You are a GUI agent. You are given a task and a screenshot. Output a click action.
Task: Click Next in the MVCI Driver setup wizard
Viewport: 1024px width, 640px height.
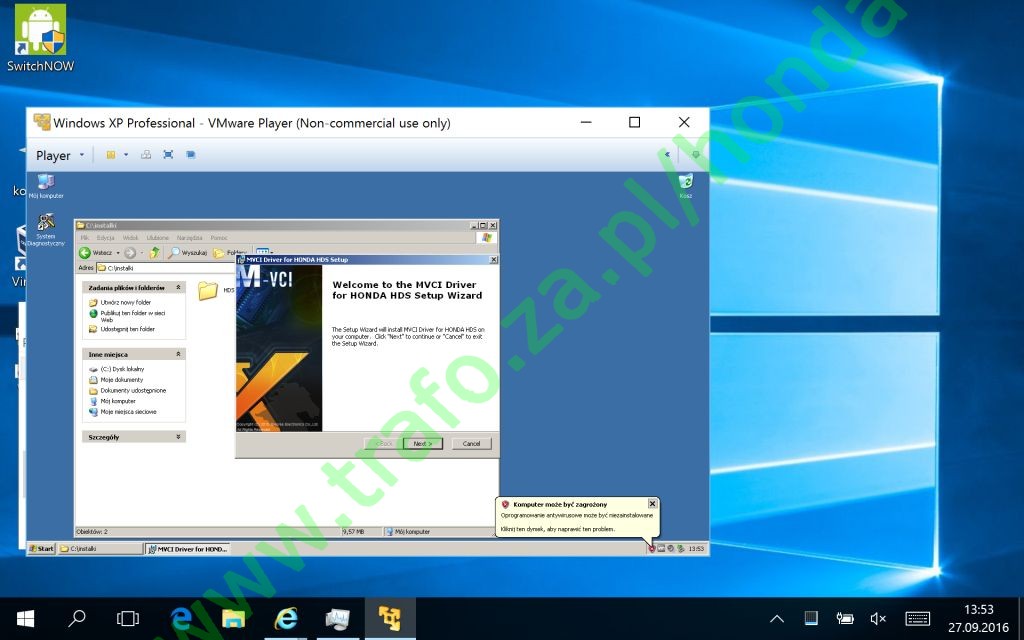coord(423,443)
